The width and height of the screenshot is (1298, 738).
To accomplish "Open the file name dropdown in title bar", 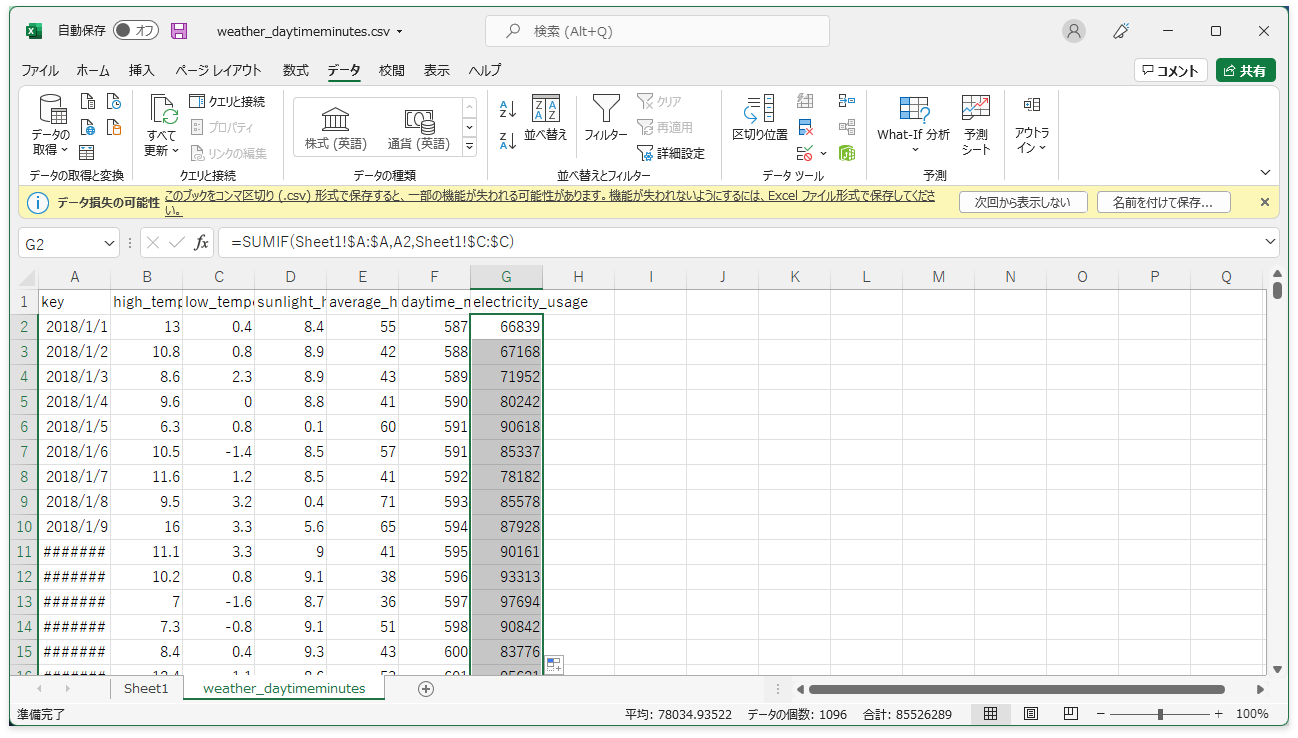I will (x=400, y=32).
